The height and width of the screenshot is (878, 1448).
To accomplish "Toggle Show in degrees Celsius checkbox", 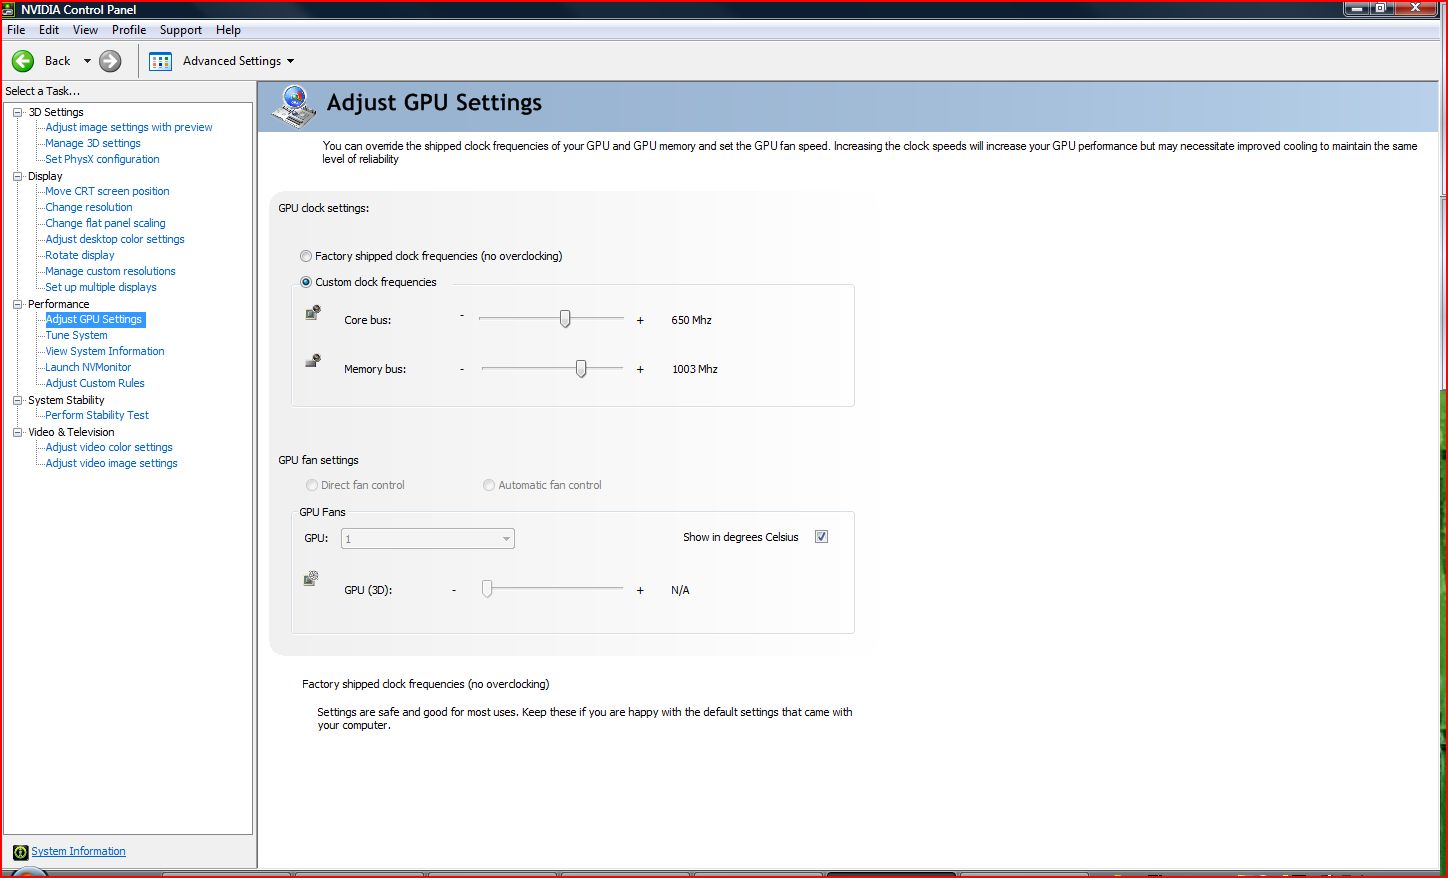I will click(821, 537).
